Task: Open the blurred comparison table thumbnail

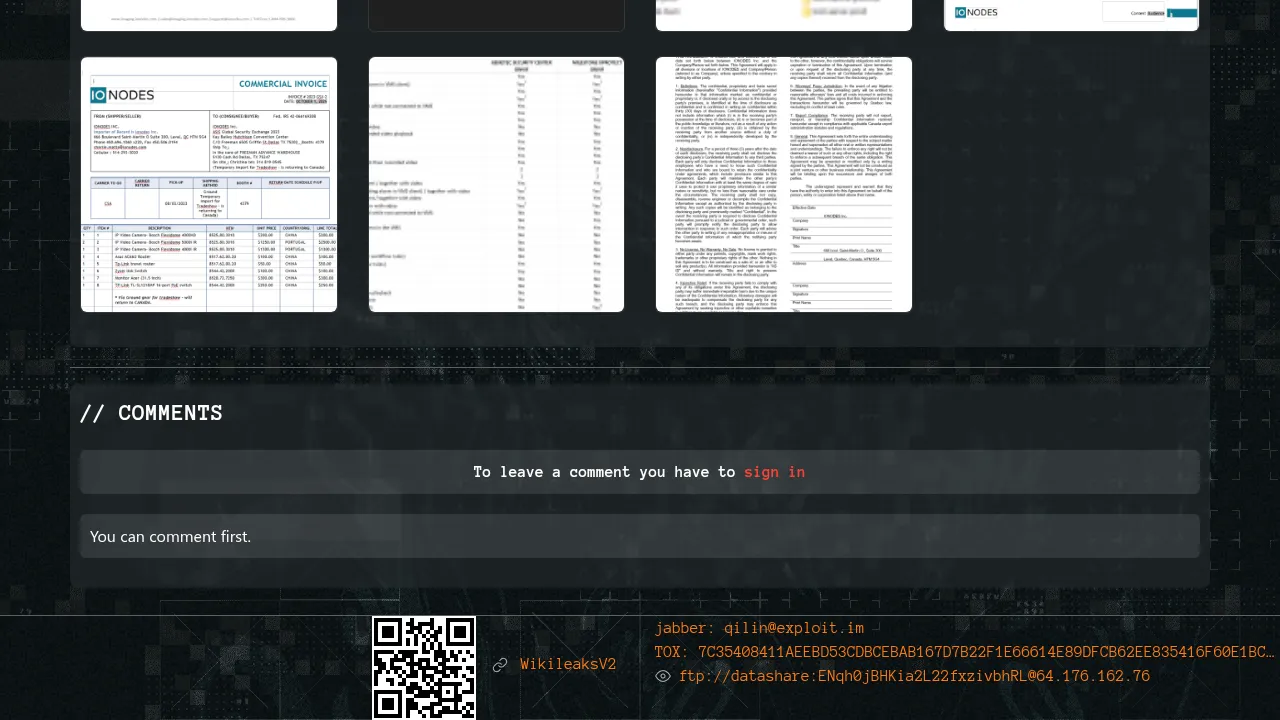Action: point(496,185)
